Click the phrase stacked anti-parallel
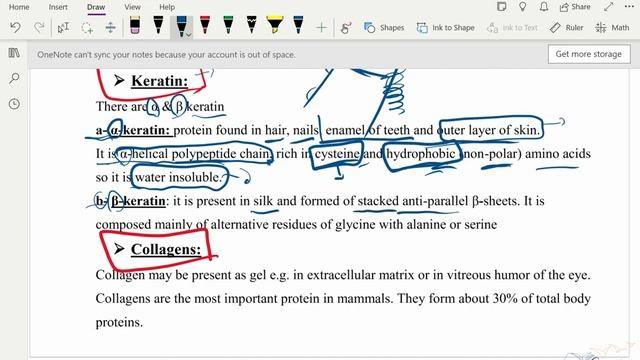 (413, 201)
